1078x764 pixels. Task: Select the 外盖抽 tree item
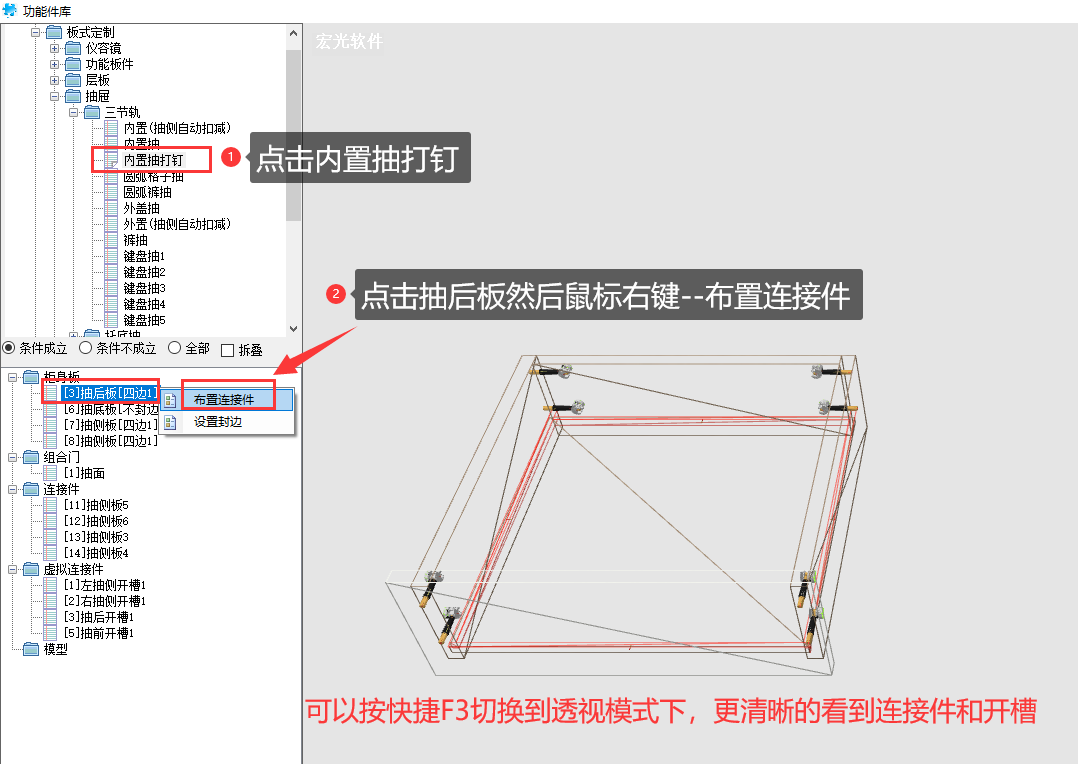click(142, 208)
